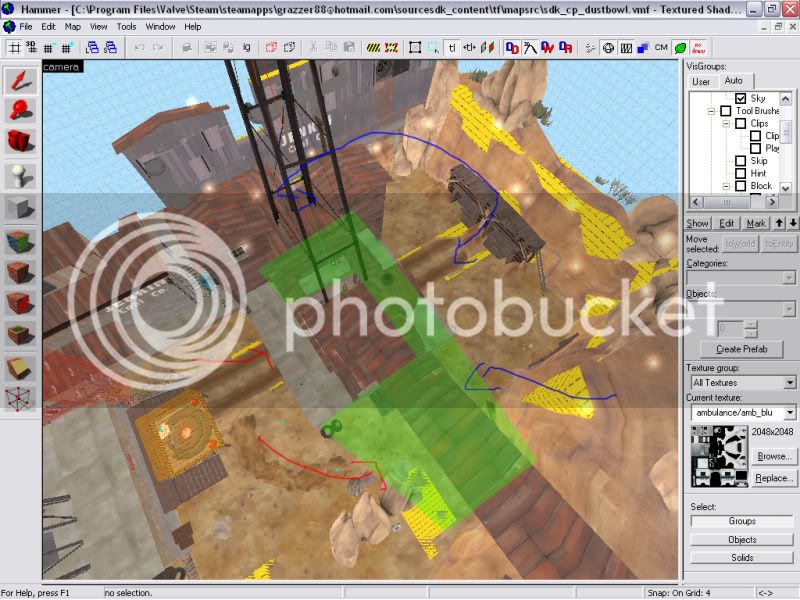Screen dimensions: 800x600
Task: Click the yellow-black striped toolbar icon
Action: [373, 48]
